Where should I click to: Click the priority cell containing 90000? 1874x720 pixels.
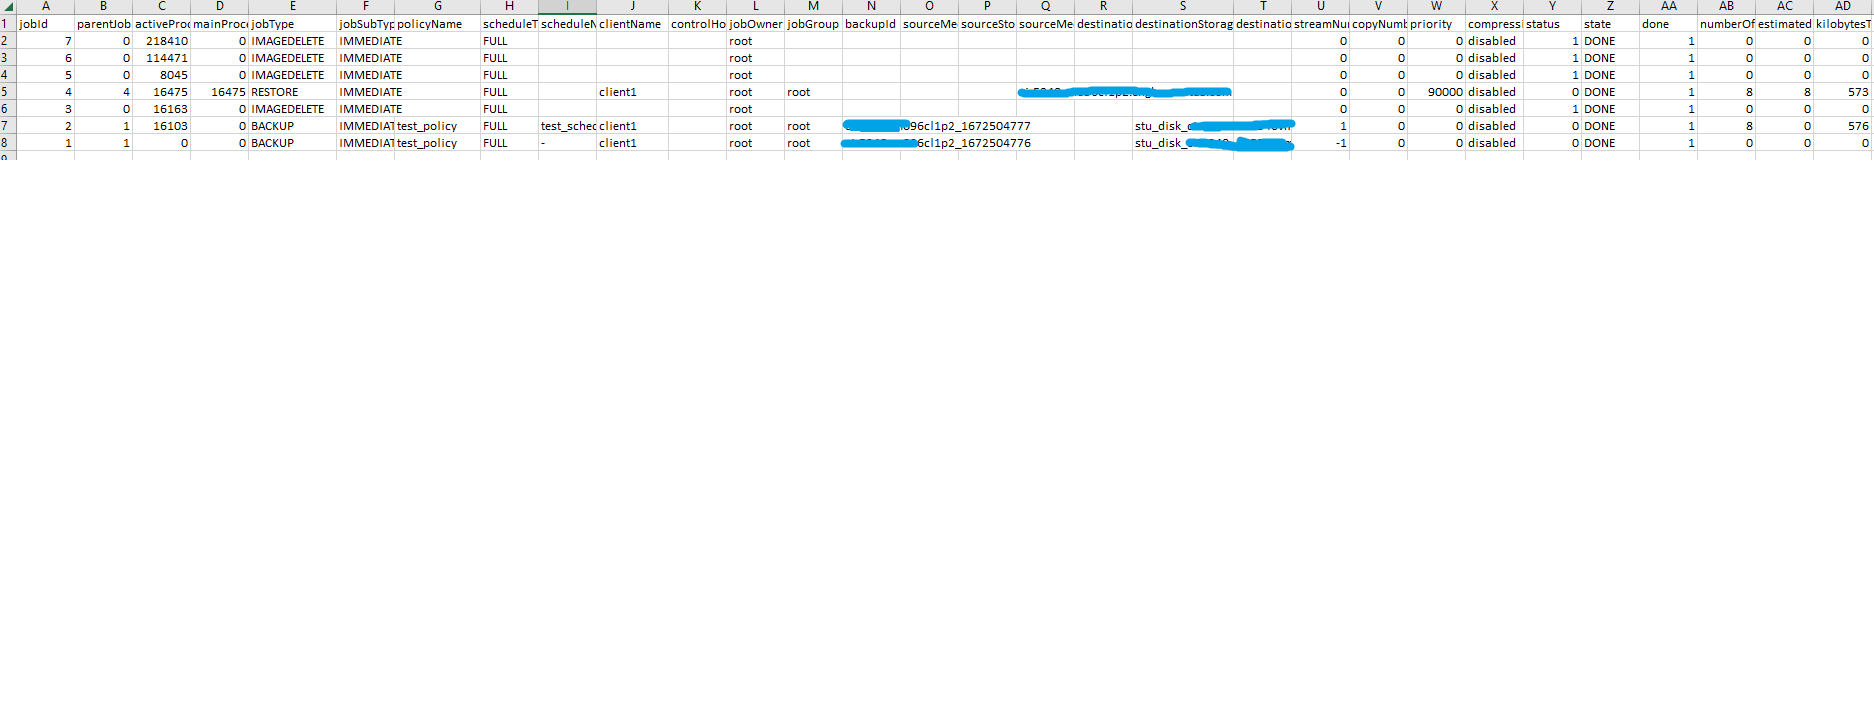point(1437,92)
